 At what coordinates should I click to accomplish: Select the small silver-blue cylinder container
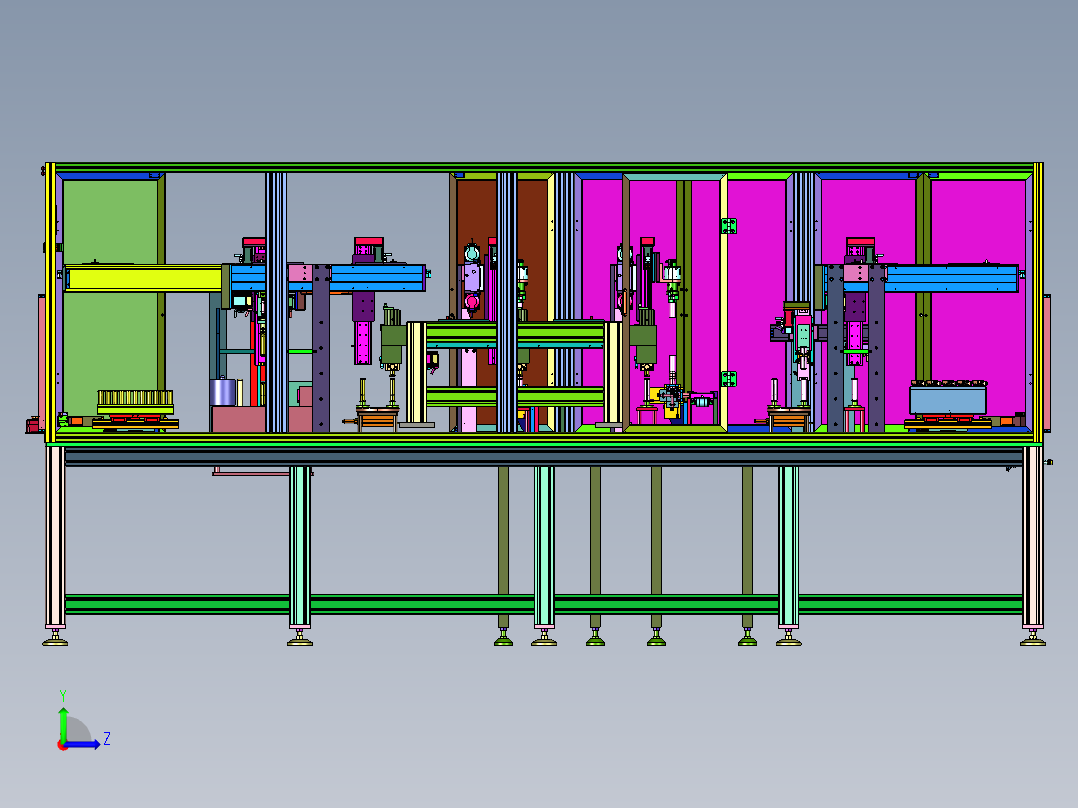point(223,392)
